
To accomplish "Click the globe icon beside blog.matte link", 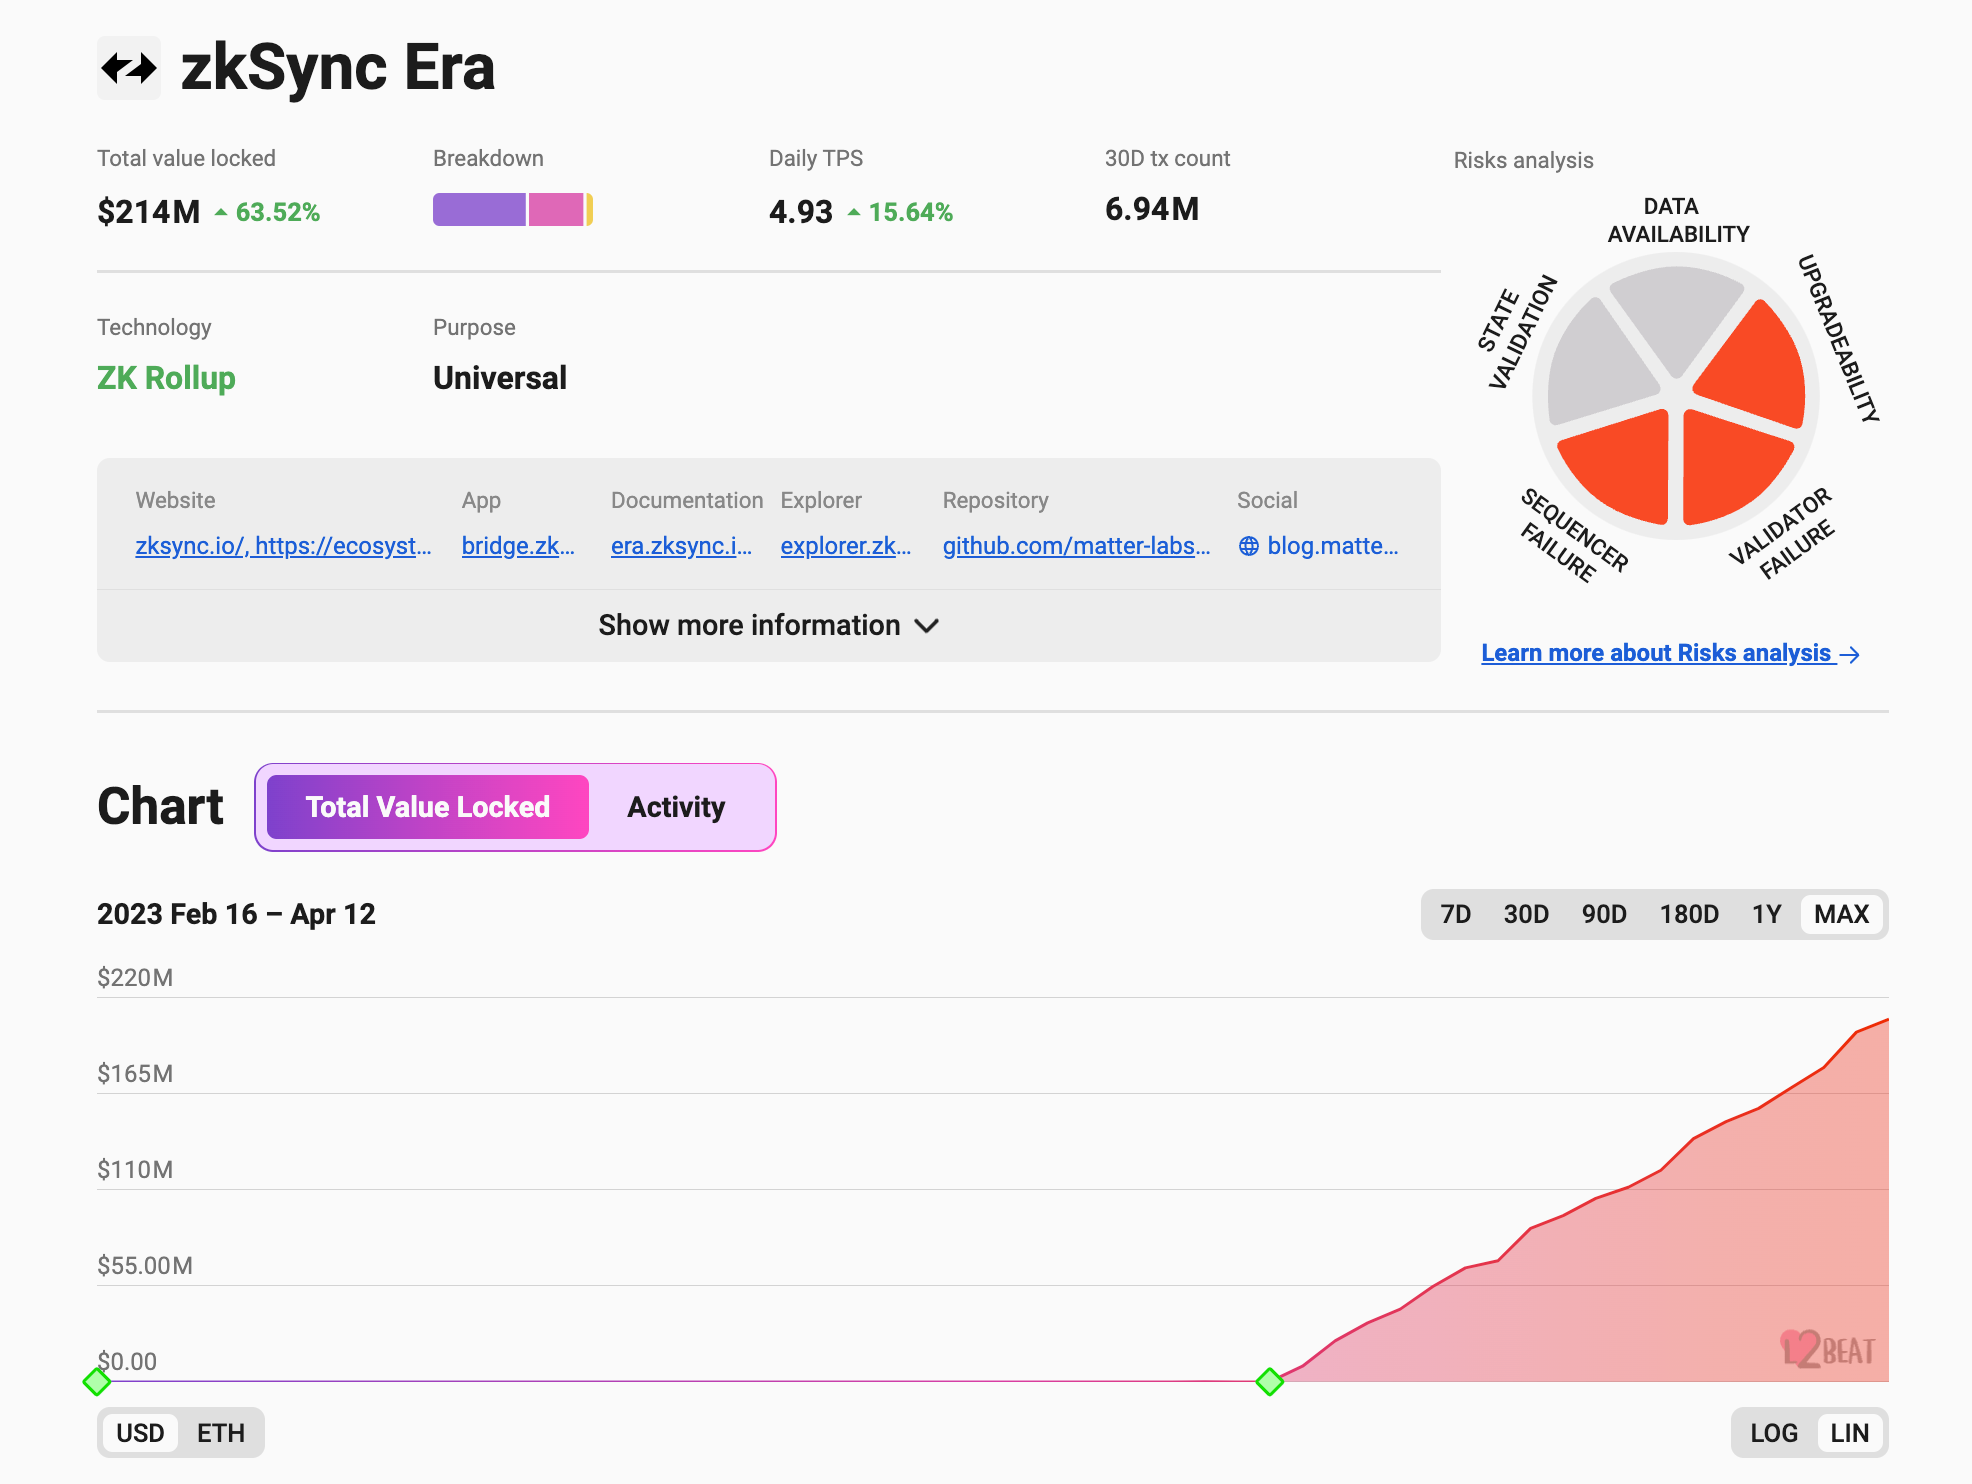I will (1249, 546).
